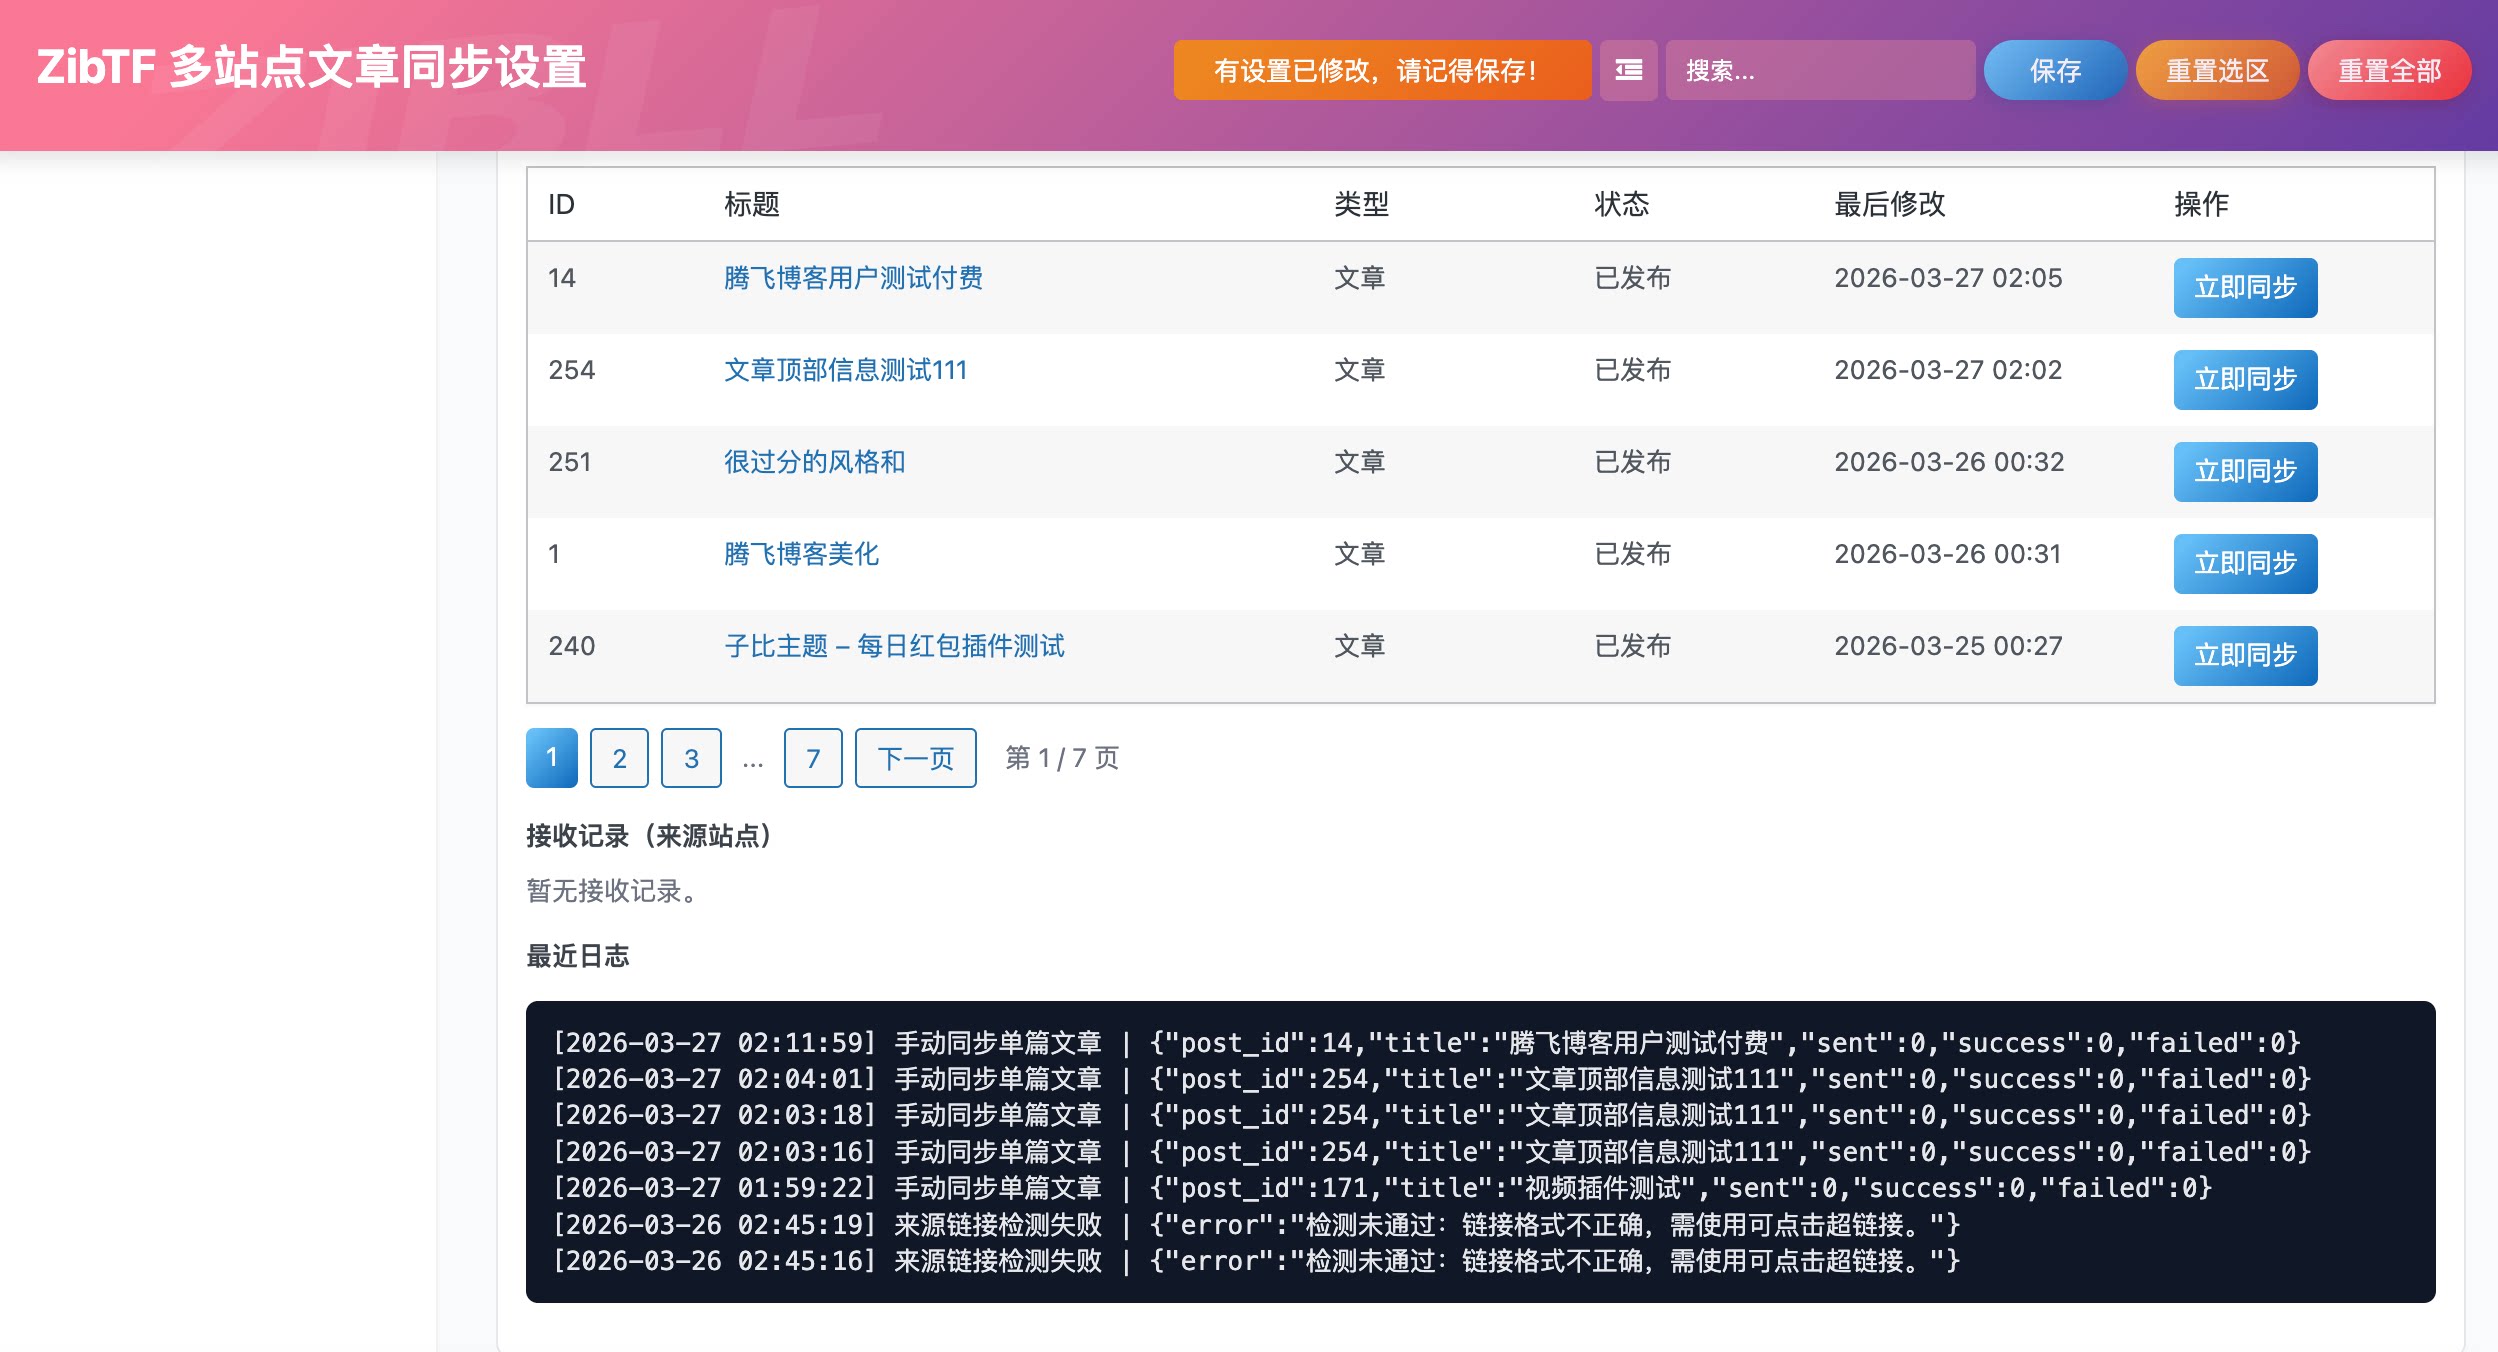Image resolution: width=2498 pixels, height=1352 pixels.
Task: Jump to page 7 of the post list
Action: (x=813, y=757)
